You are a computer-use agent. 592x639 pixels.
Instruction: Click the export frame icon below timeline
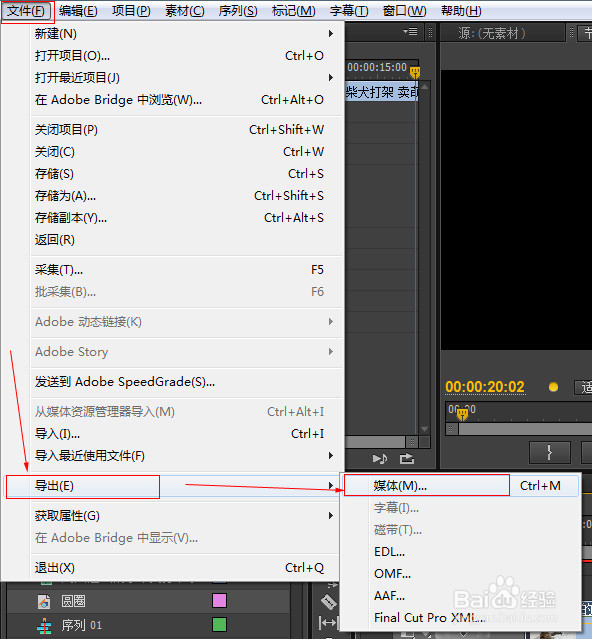407,459
